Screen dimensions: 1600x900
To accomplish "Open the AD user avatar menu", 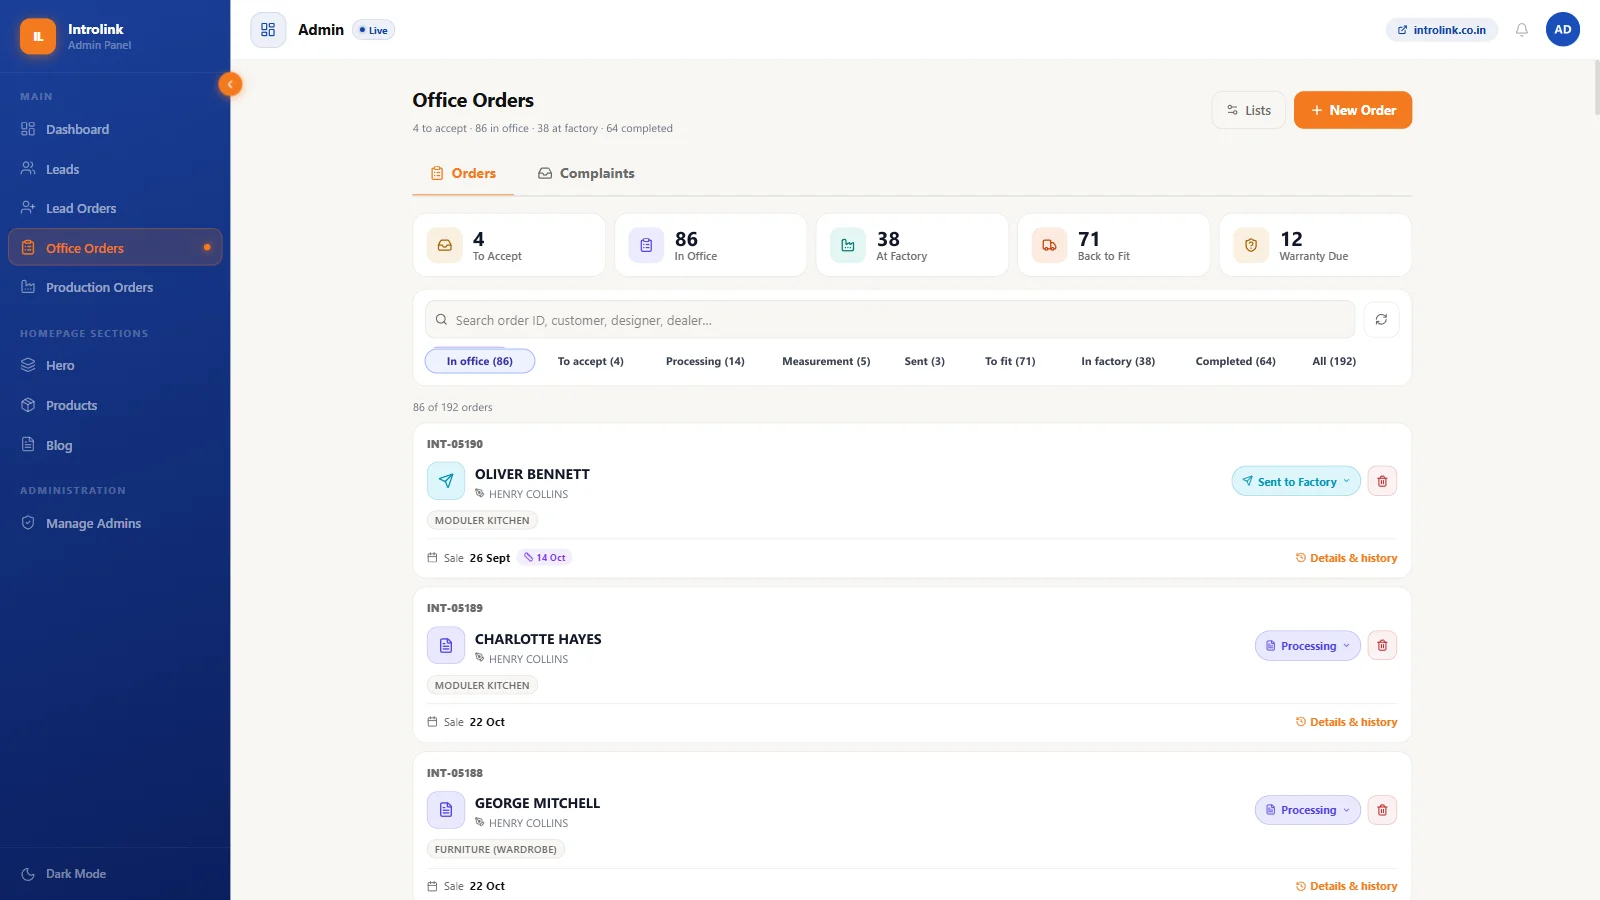I will [1562, 30].
